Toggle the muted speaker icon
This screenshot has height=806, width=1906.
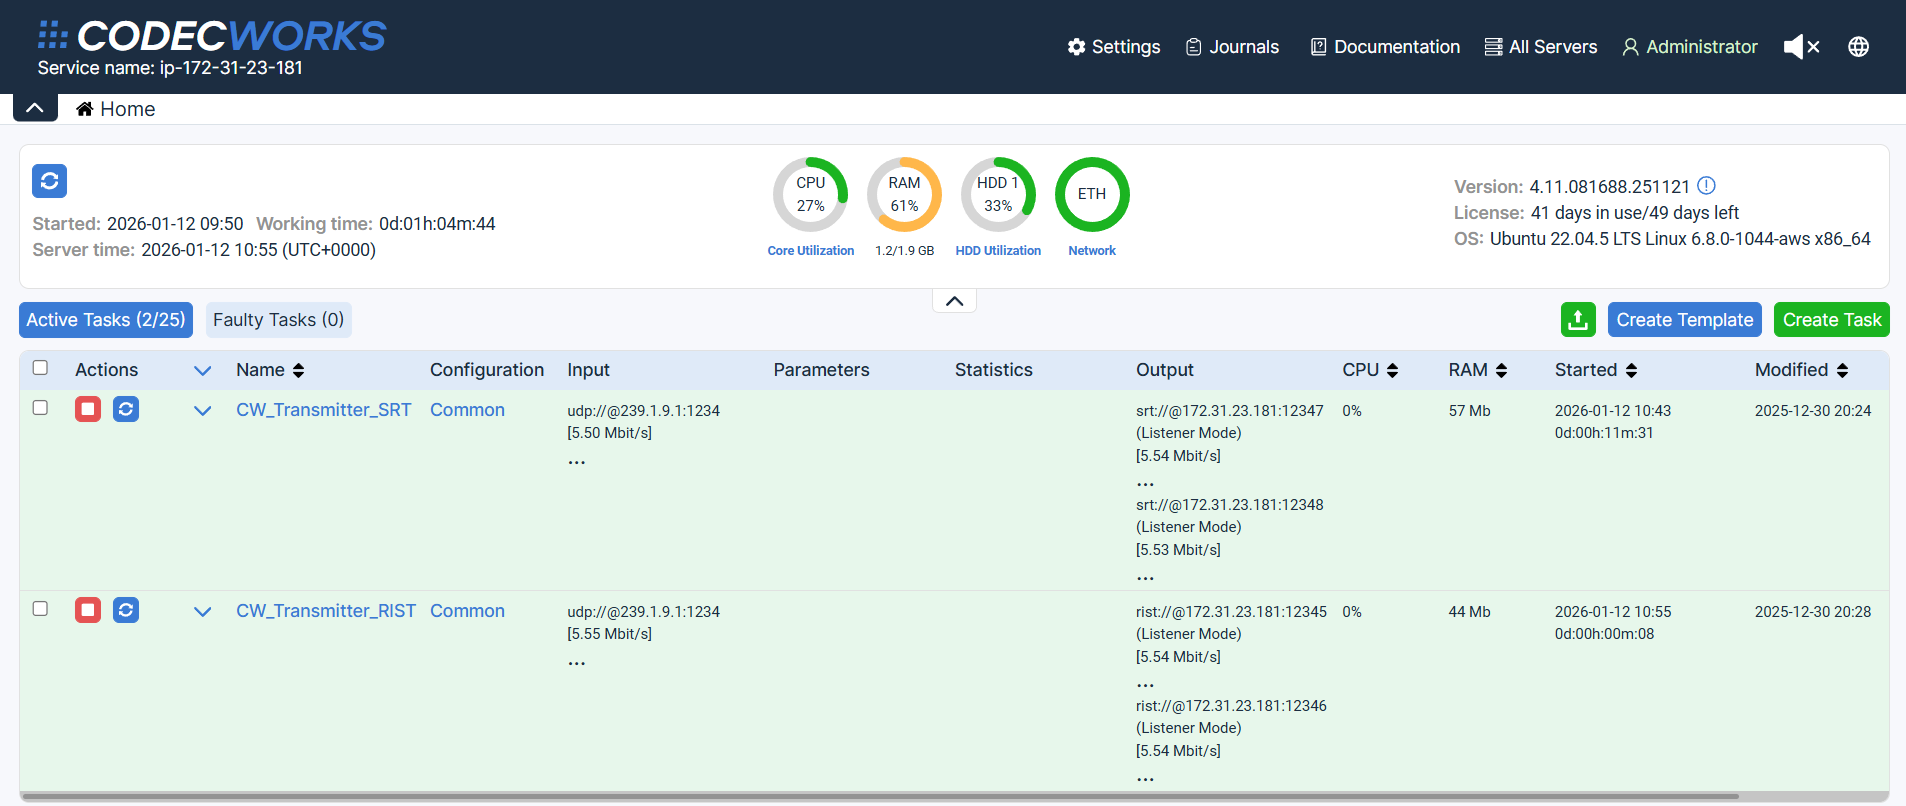pos(1801,47)
